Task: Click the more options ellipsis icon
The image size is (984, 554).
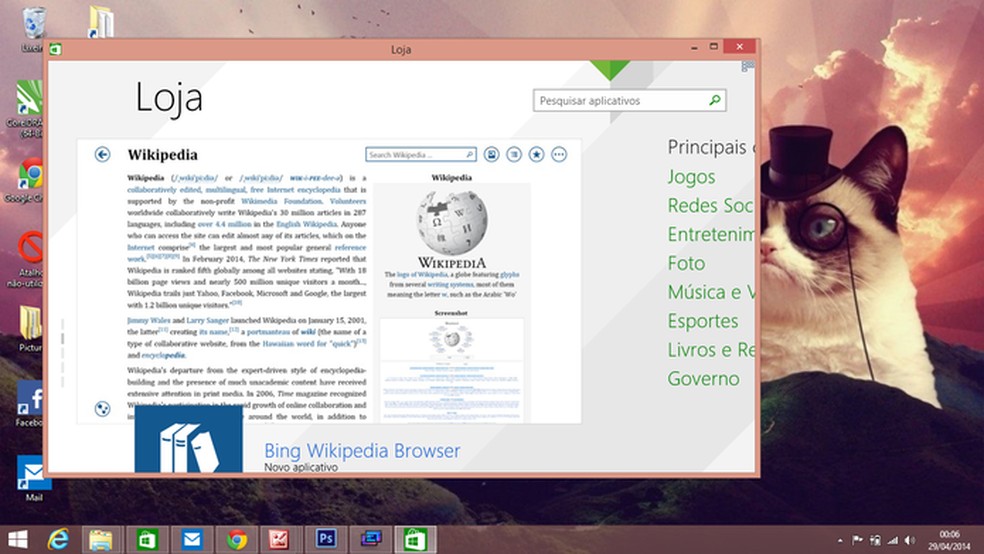Action: pos(559,154)
